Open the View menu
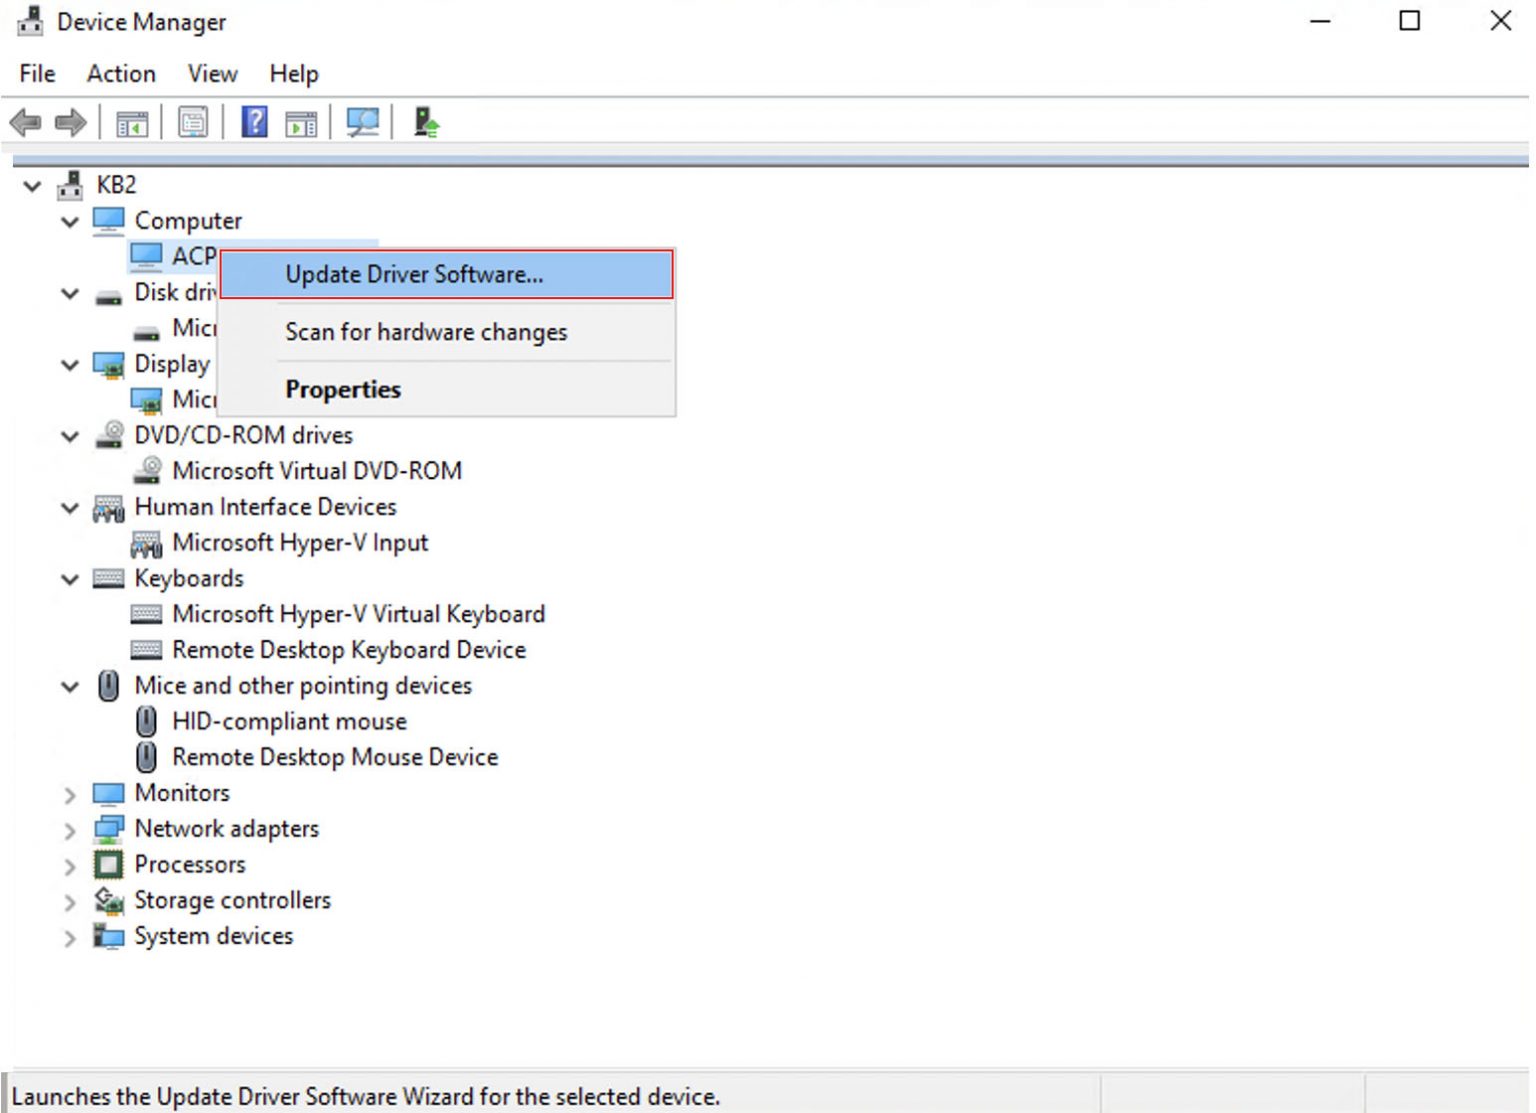 pos(211,73)
